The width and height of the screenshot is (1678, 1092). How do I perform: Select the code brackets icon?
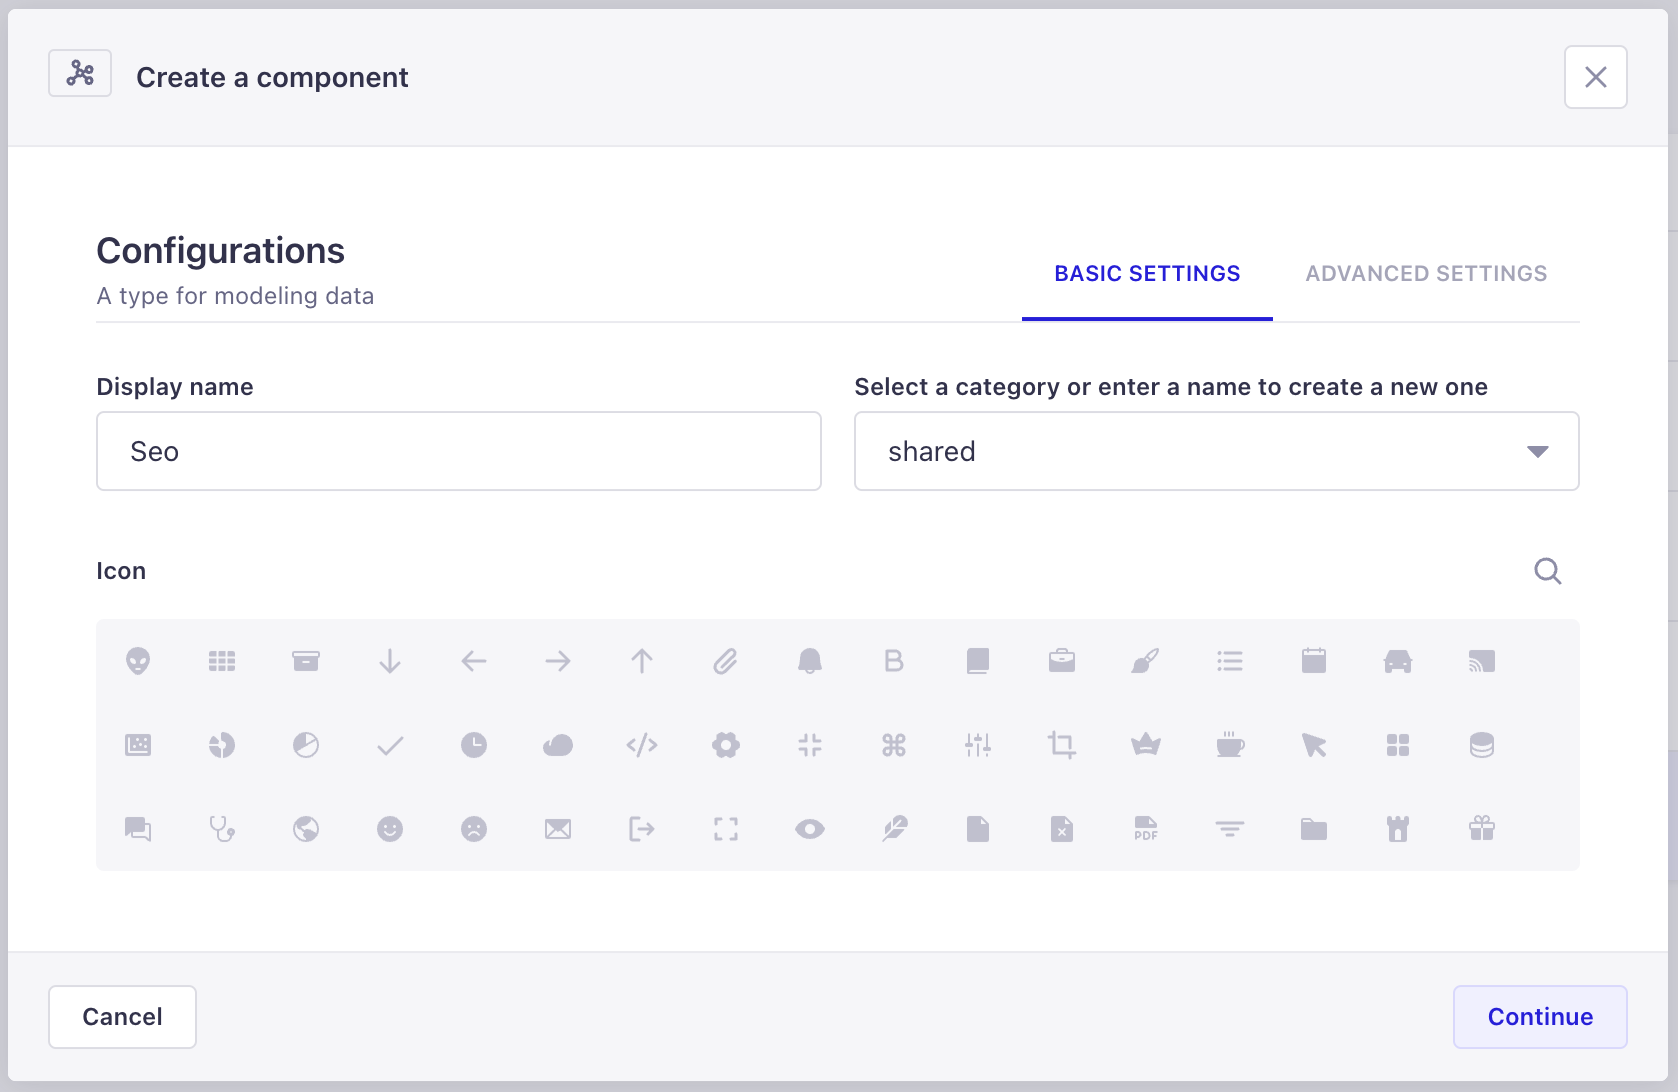pyautogui.click(x=642, y=745)
